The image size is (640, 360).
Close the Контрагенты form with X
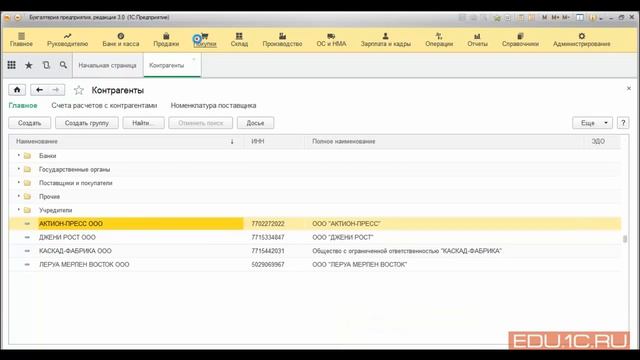click(629, 89)
